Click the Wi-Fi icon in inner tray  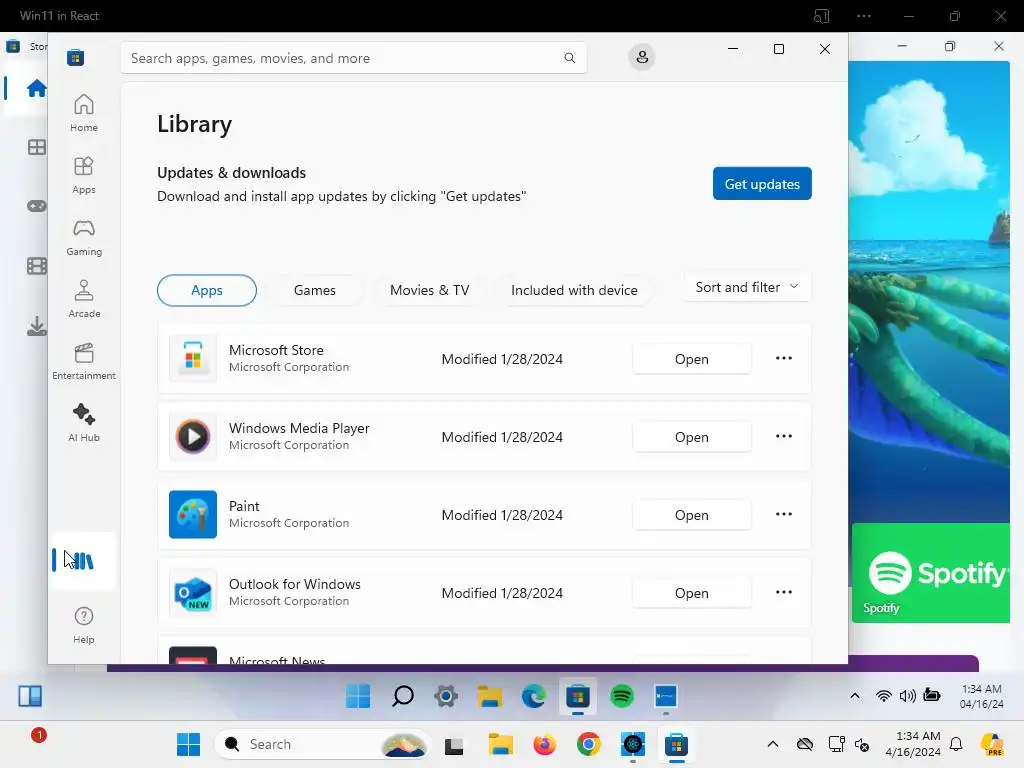883,696
